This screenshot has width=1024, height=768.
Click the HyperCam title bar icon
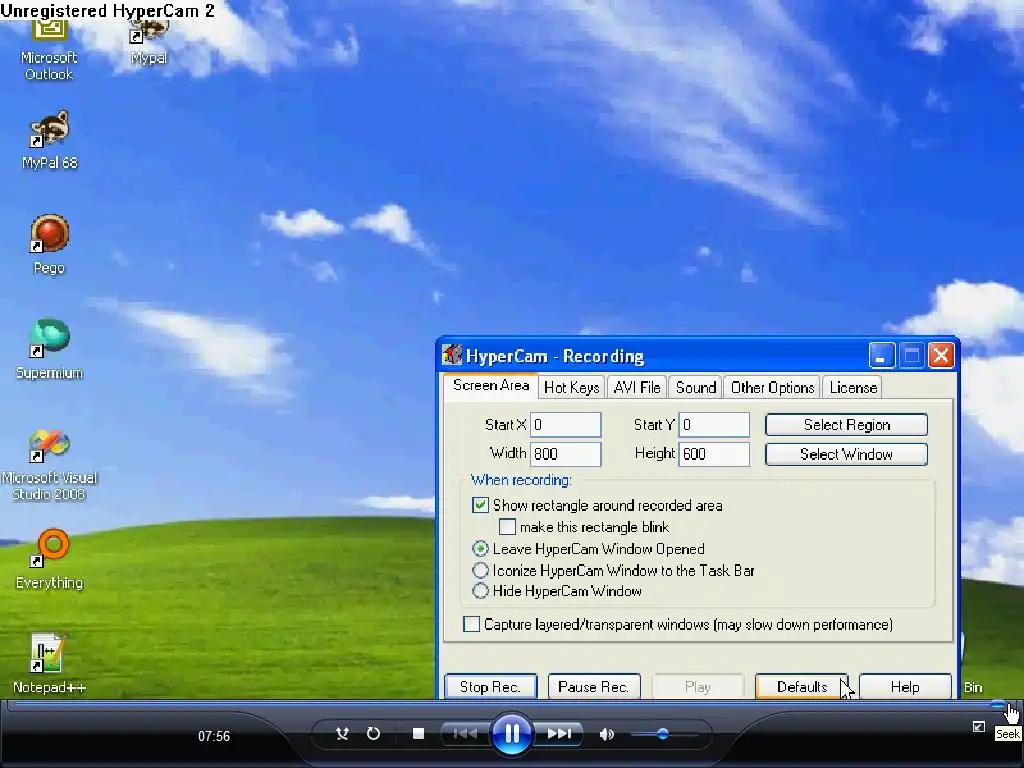pos(452,355)
